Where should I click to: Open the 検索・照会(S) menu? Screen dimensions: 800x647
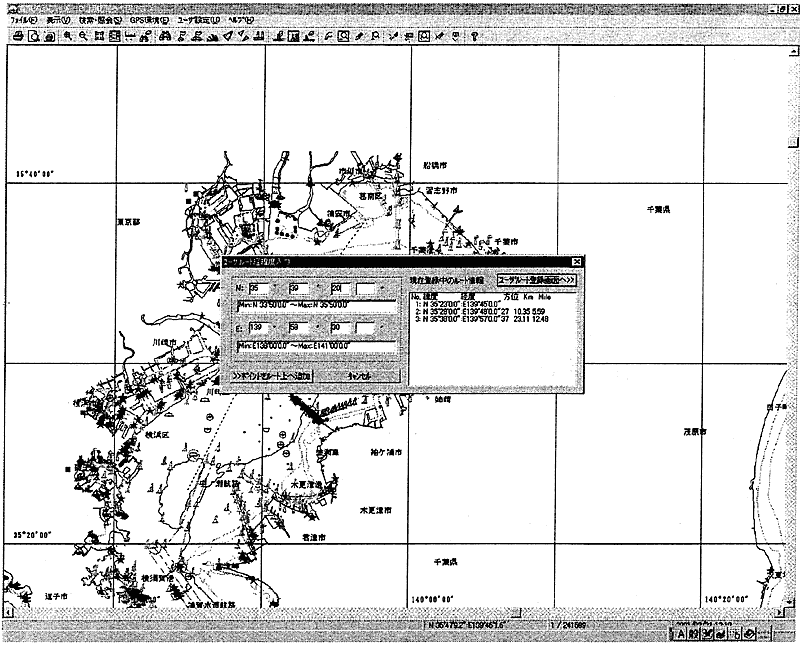coord(101,20)
